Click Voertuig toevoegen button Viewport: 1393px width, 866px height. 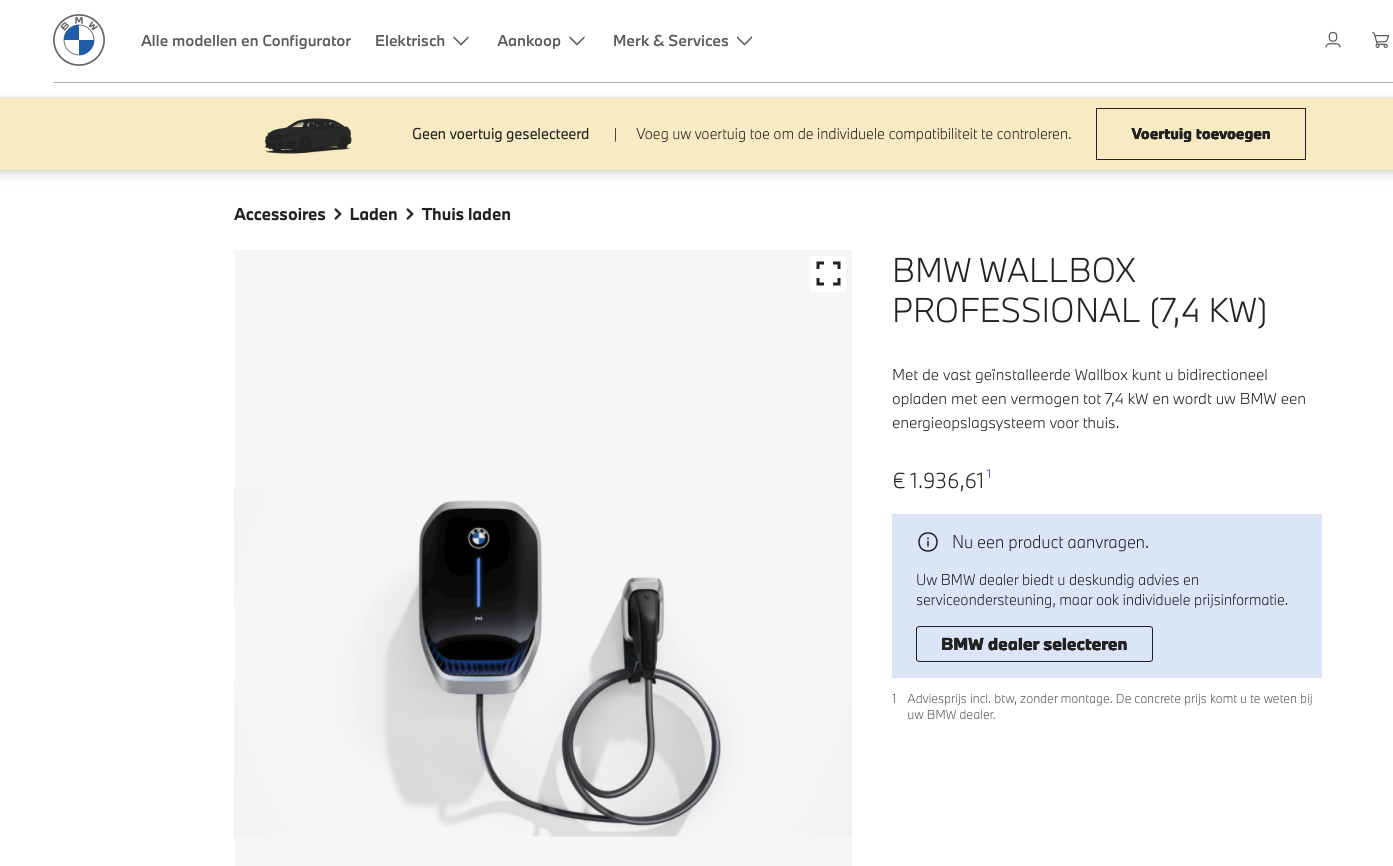pos(1201,134)
